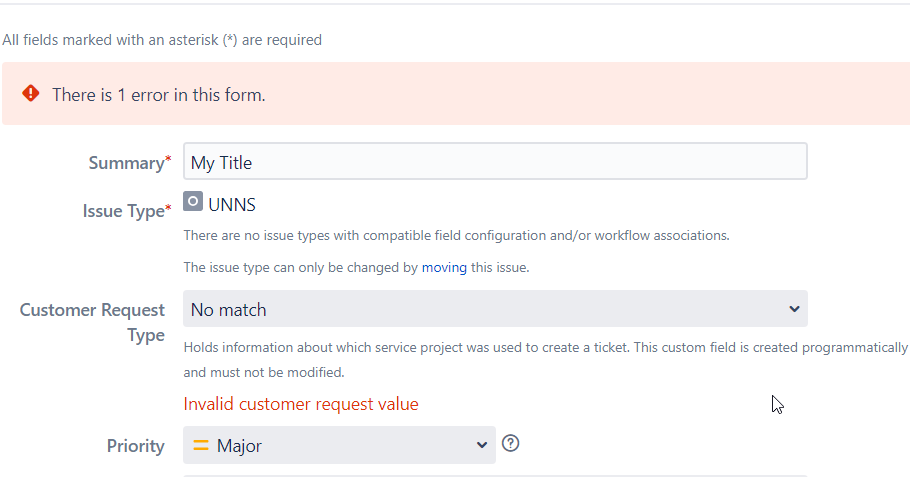Follow the moving link for issue type

[x=444, y=268]
